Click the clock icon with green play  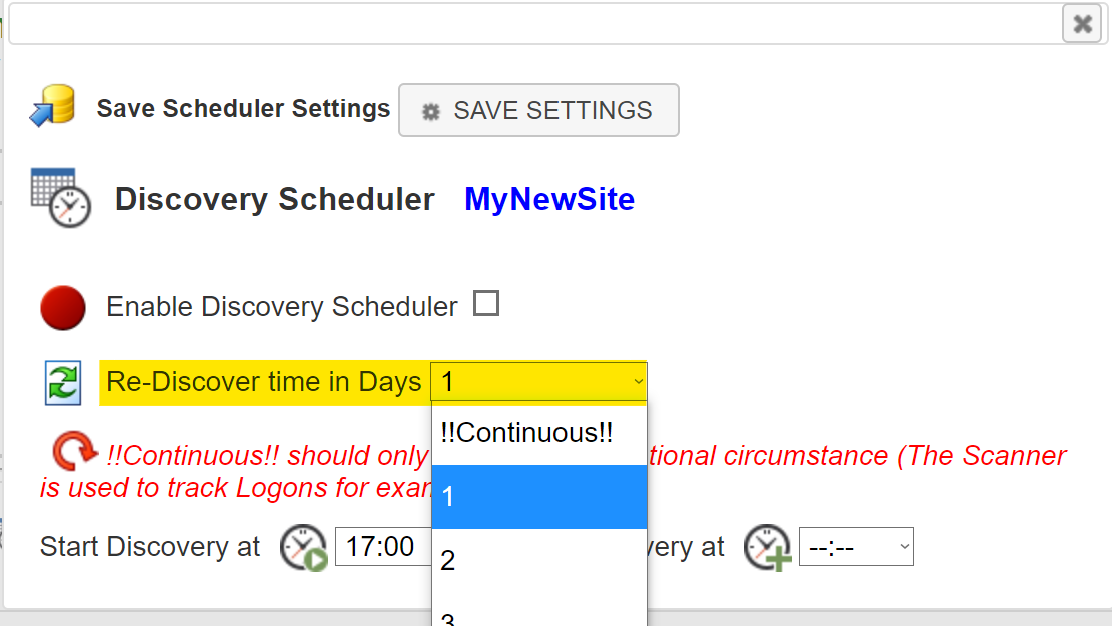[x=304, y=547]
